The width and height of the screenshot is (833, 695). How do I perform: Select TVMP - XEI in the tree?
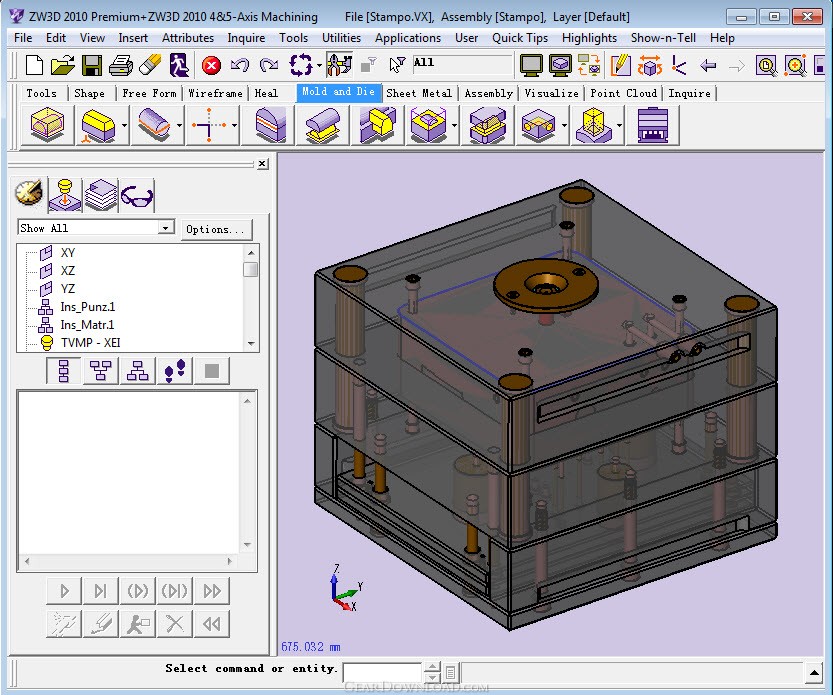tap(91, 343)
